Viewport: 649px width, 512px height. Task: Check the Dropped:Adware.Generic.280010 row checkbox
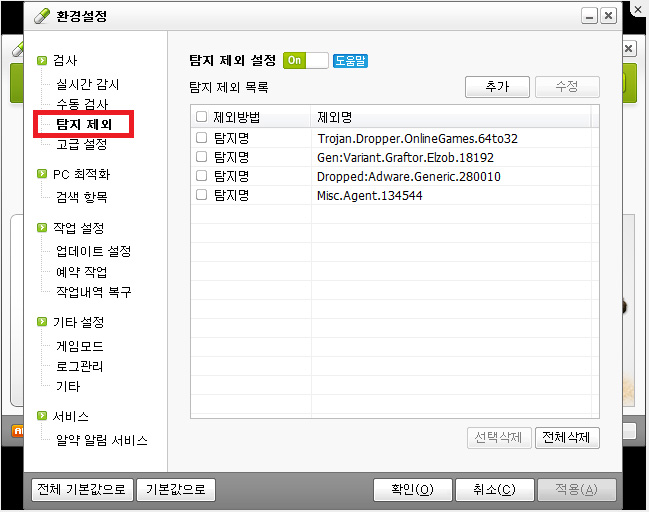(202, 175)
